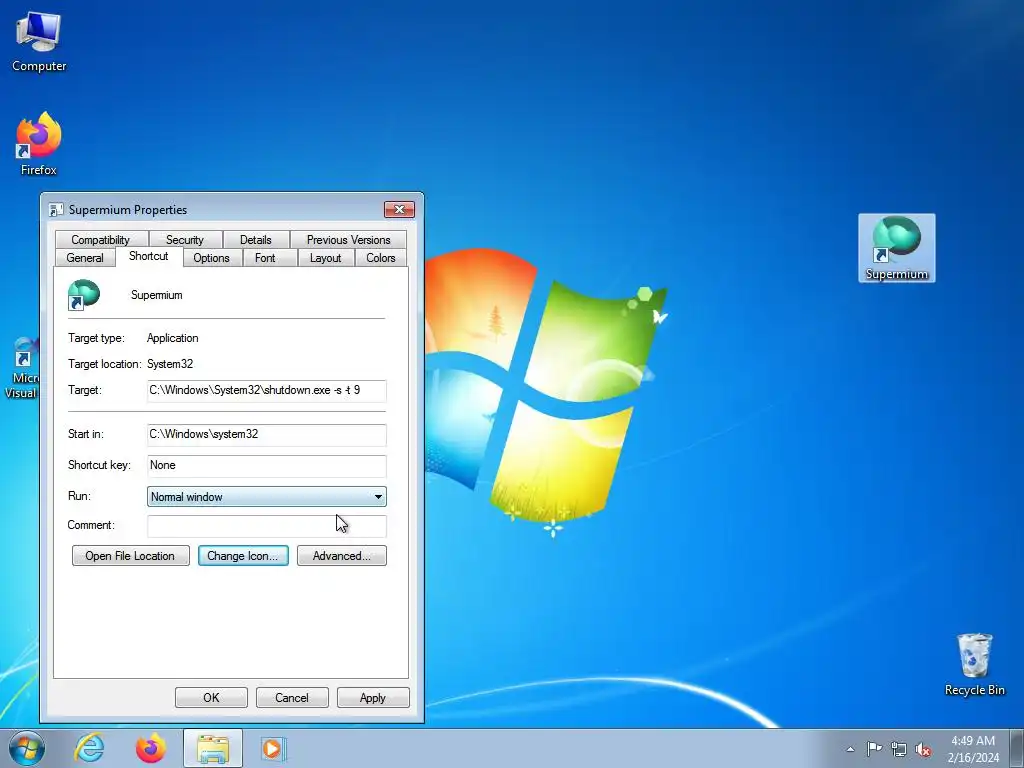The width and height of the screenshot is (1024, 768).
Task: Click the network icon in the system tray
Action: click(x=899, y=749)
